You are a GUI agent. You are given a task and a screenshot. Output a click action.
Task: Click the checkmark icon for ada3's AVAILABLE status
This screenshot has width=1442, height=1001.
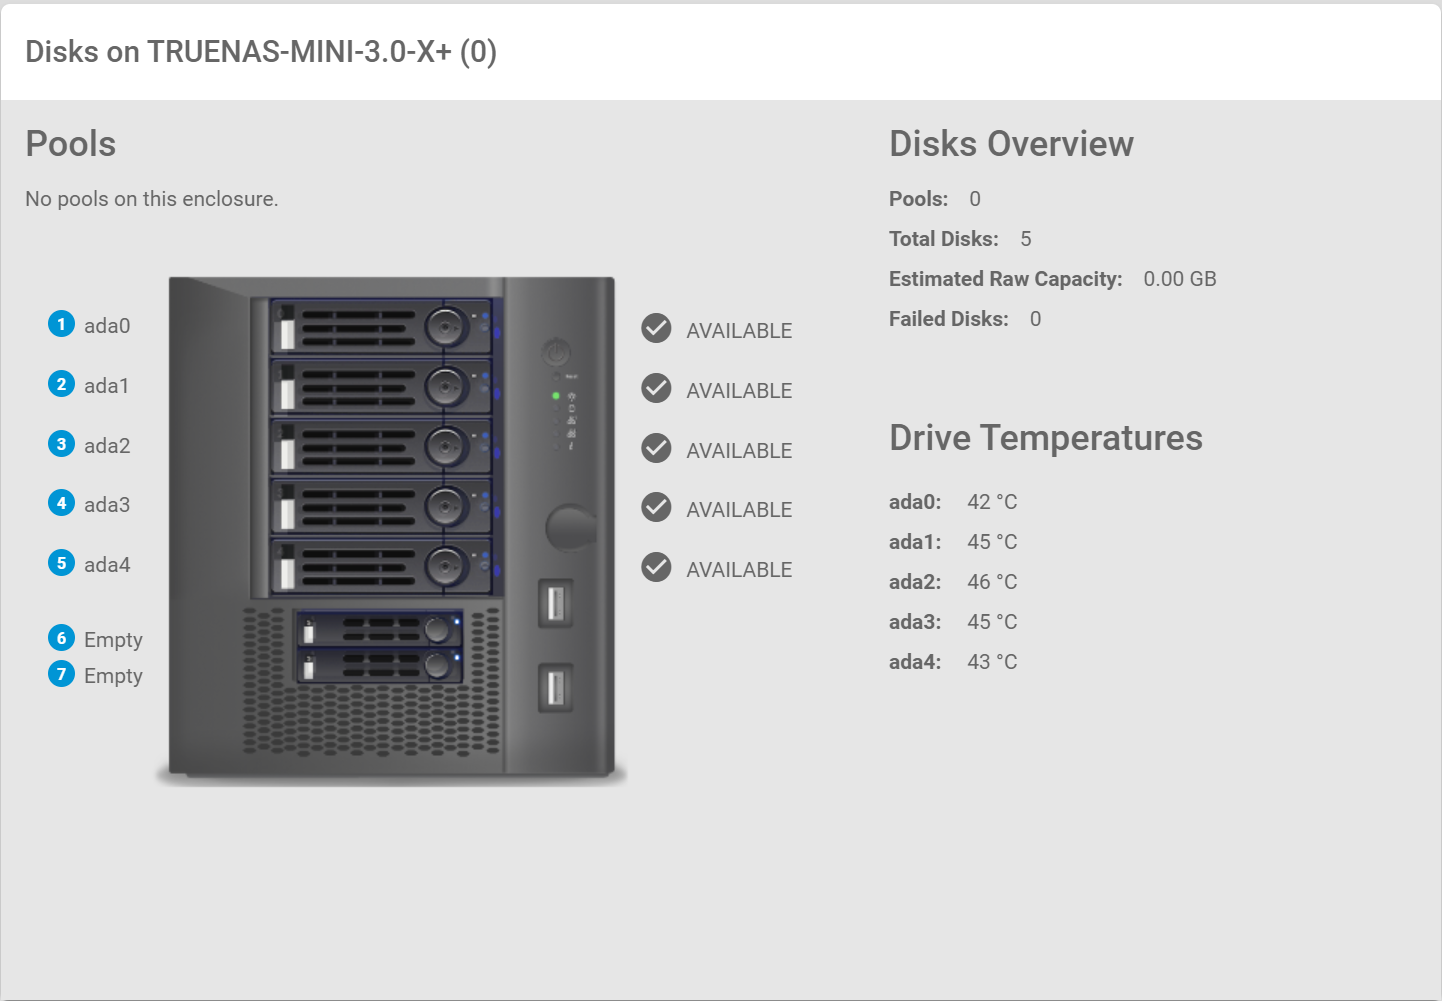656,507
